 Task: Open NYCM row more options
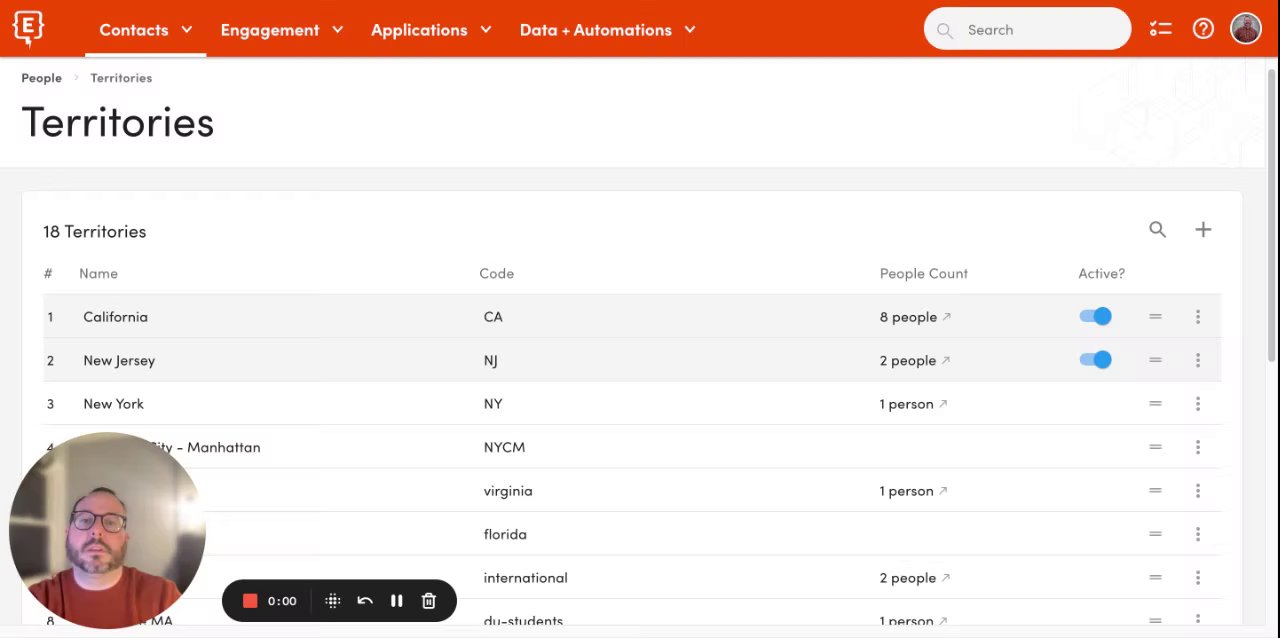coord(1197,447)
